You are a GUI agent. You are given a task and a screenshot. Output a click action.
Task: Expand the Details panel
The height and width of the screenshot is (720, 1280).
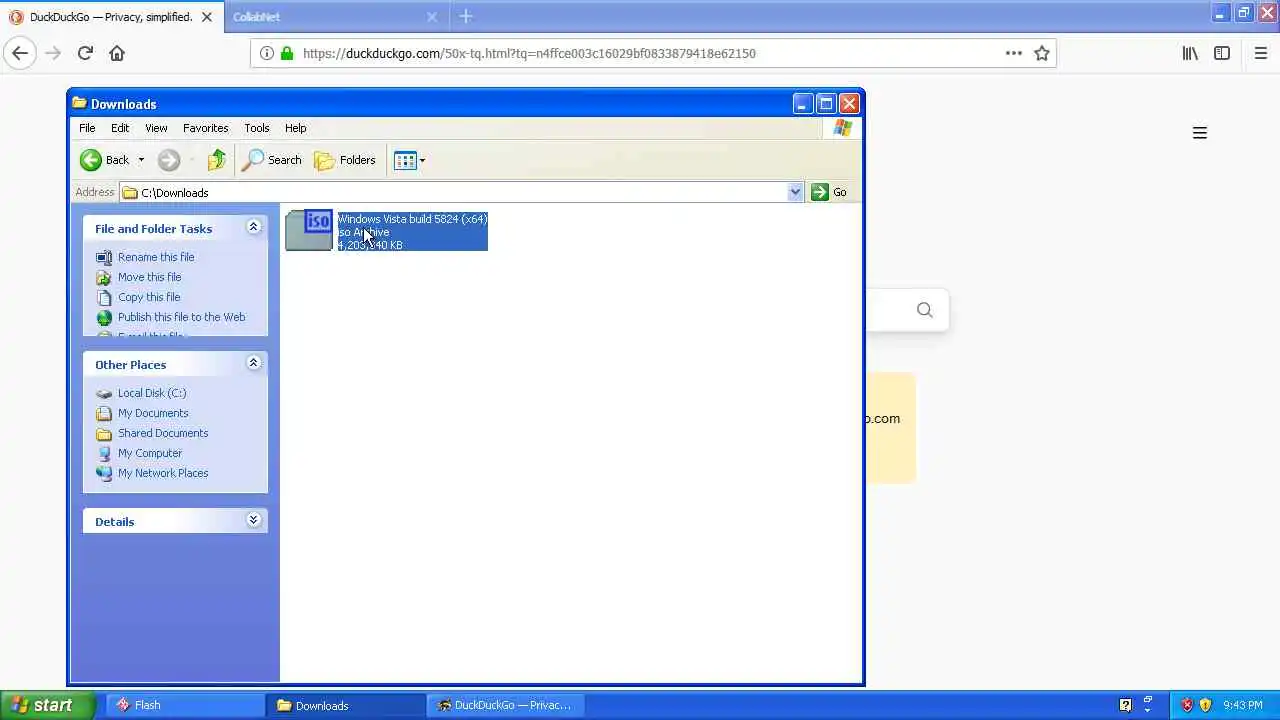(x=253, y=520)
